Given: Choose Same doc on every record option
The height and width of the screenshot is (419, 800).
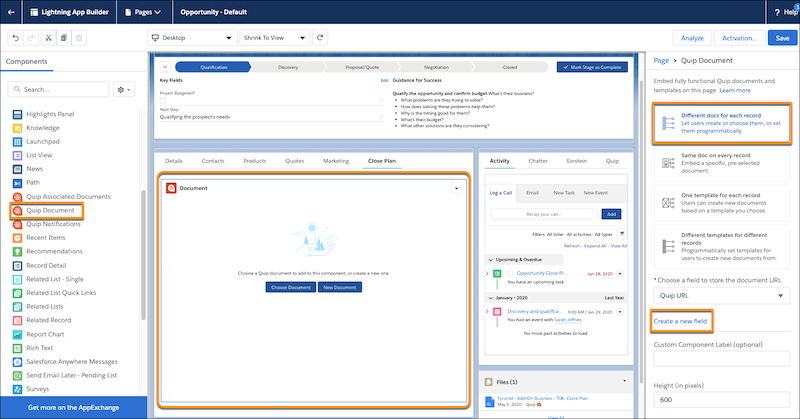Looking at the screenshot, I should pos(721,163).
